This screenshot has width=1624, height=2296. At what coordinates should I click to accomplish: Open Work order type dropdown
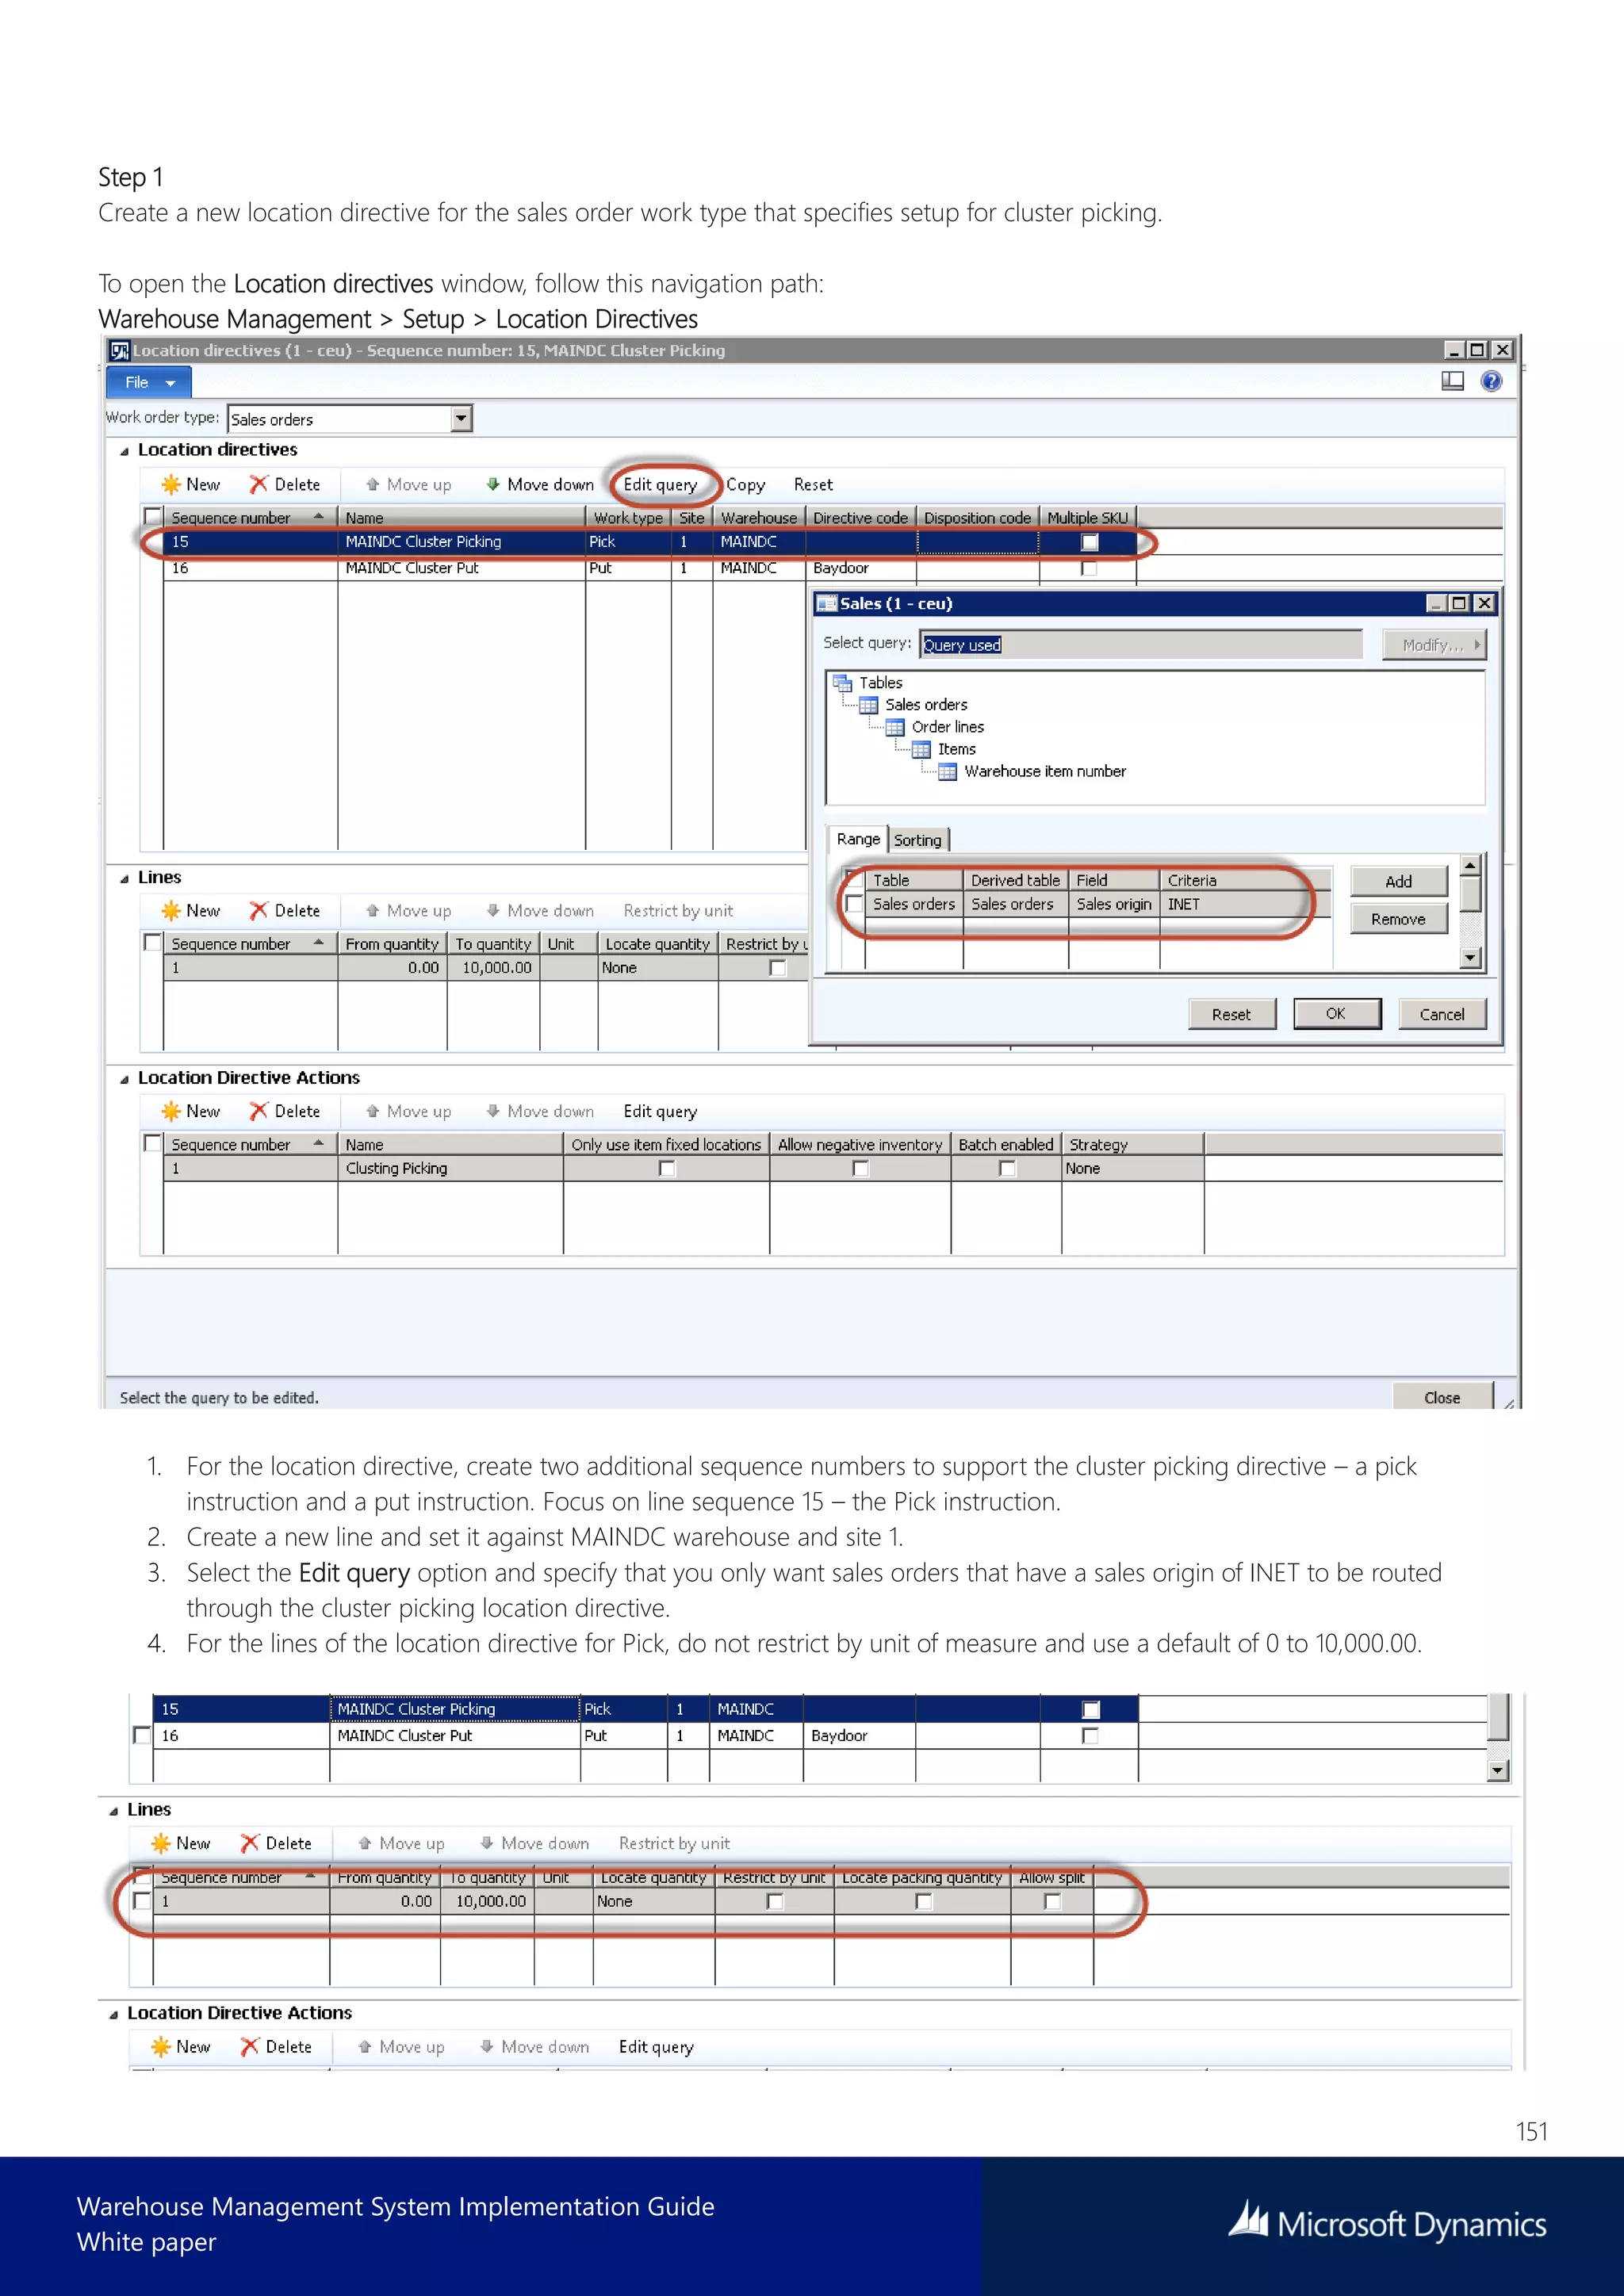coord(461,418)
